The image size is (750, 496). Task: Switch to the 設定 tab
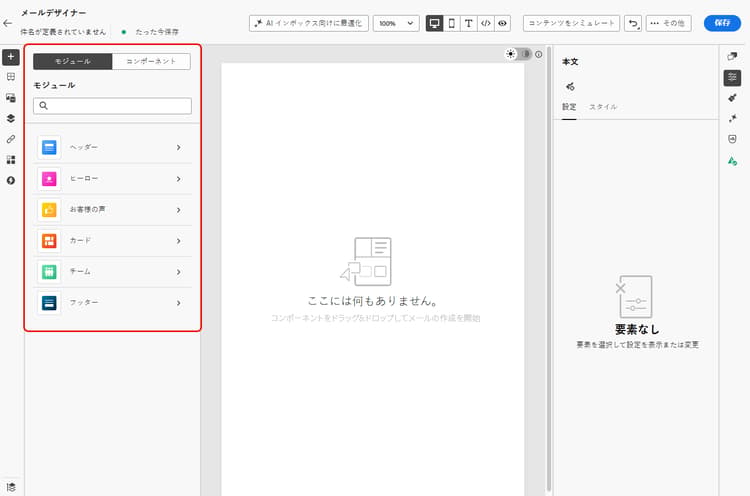coord(569,107)
